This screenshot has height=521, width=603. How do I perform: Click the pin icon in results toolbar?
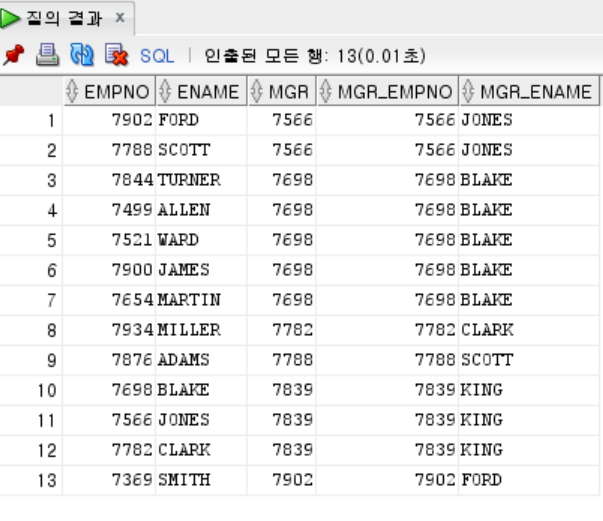click(13, 55)
